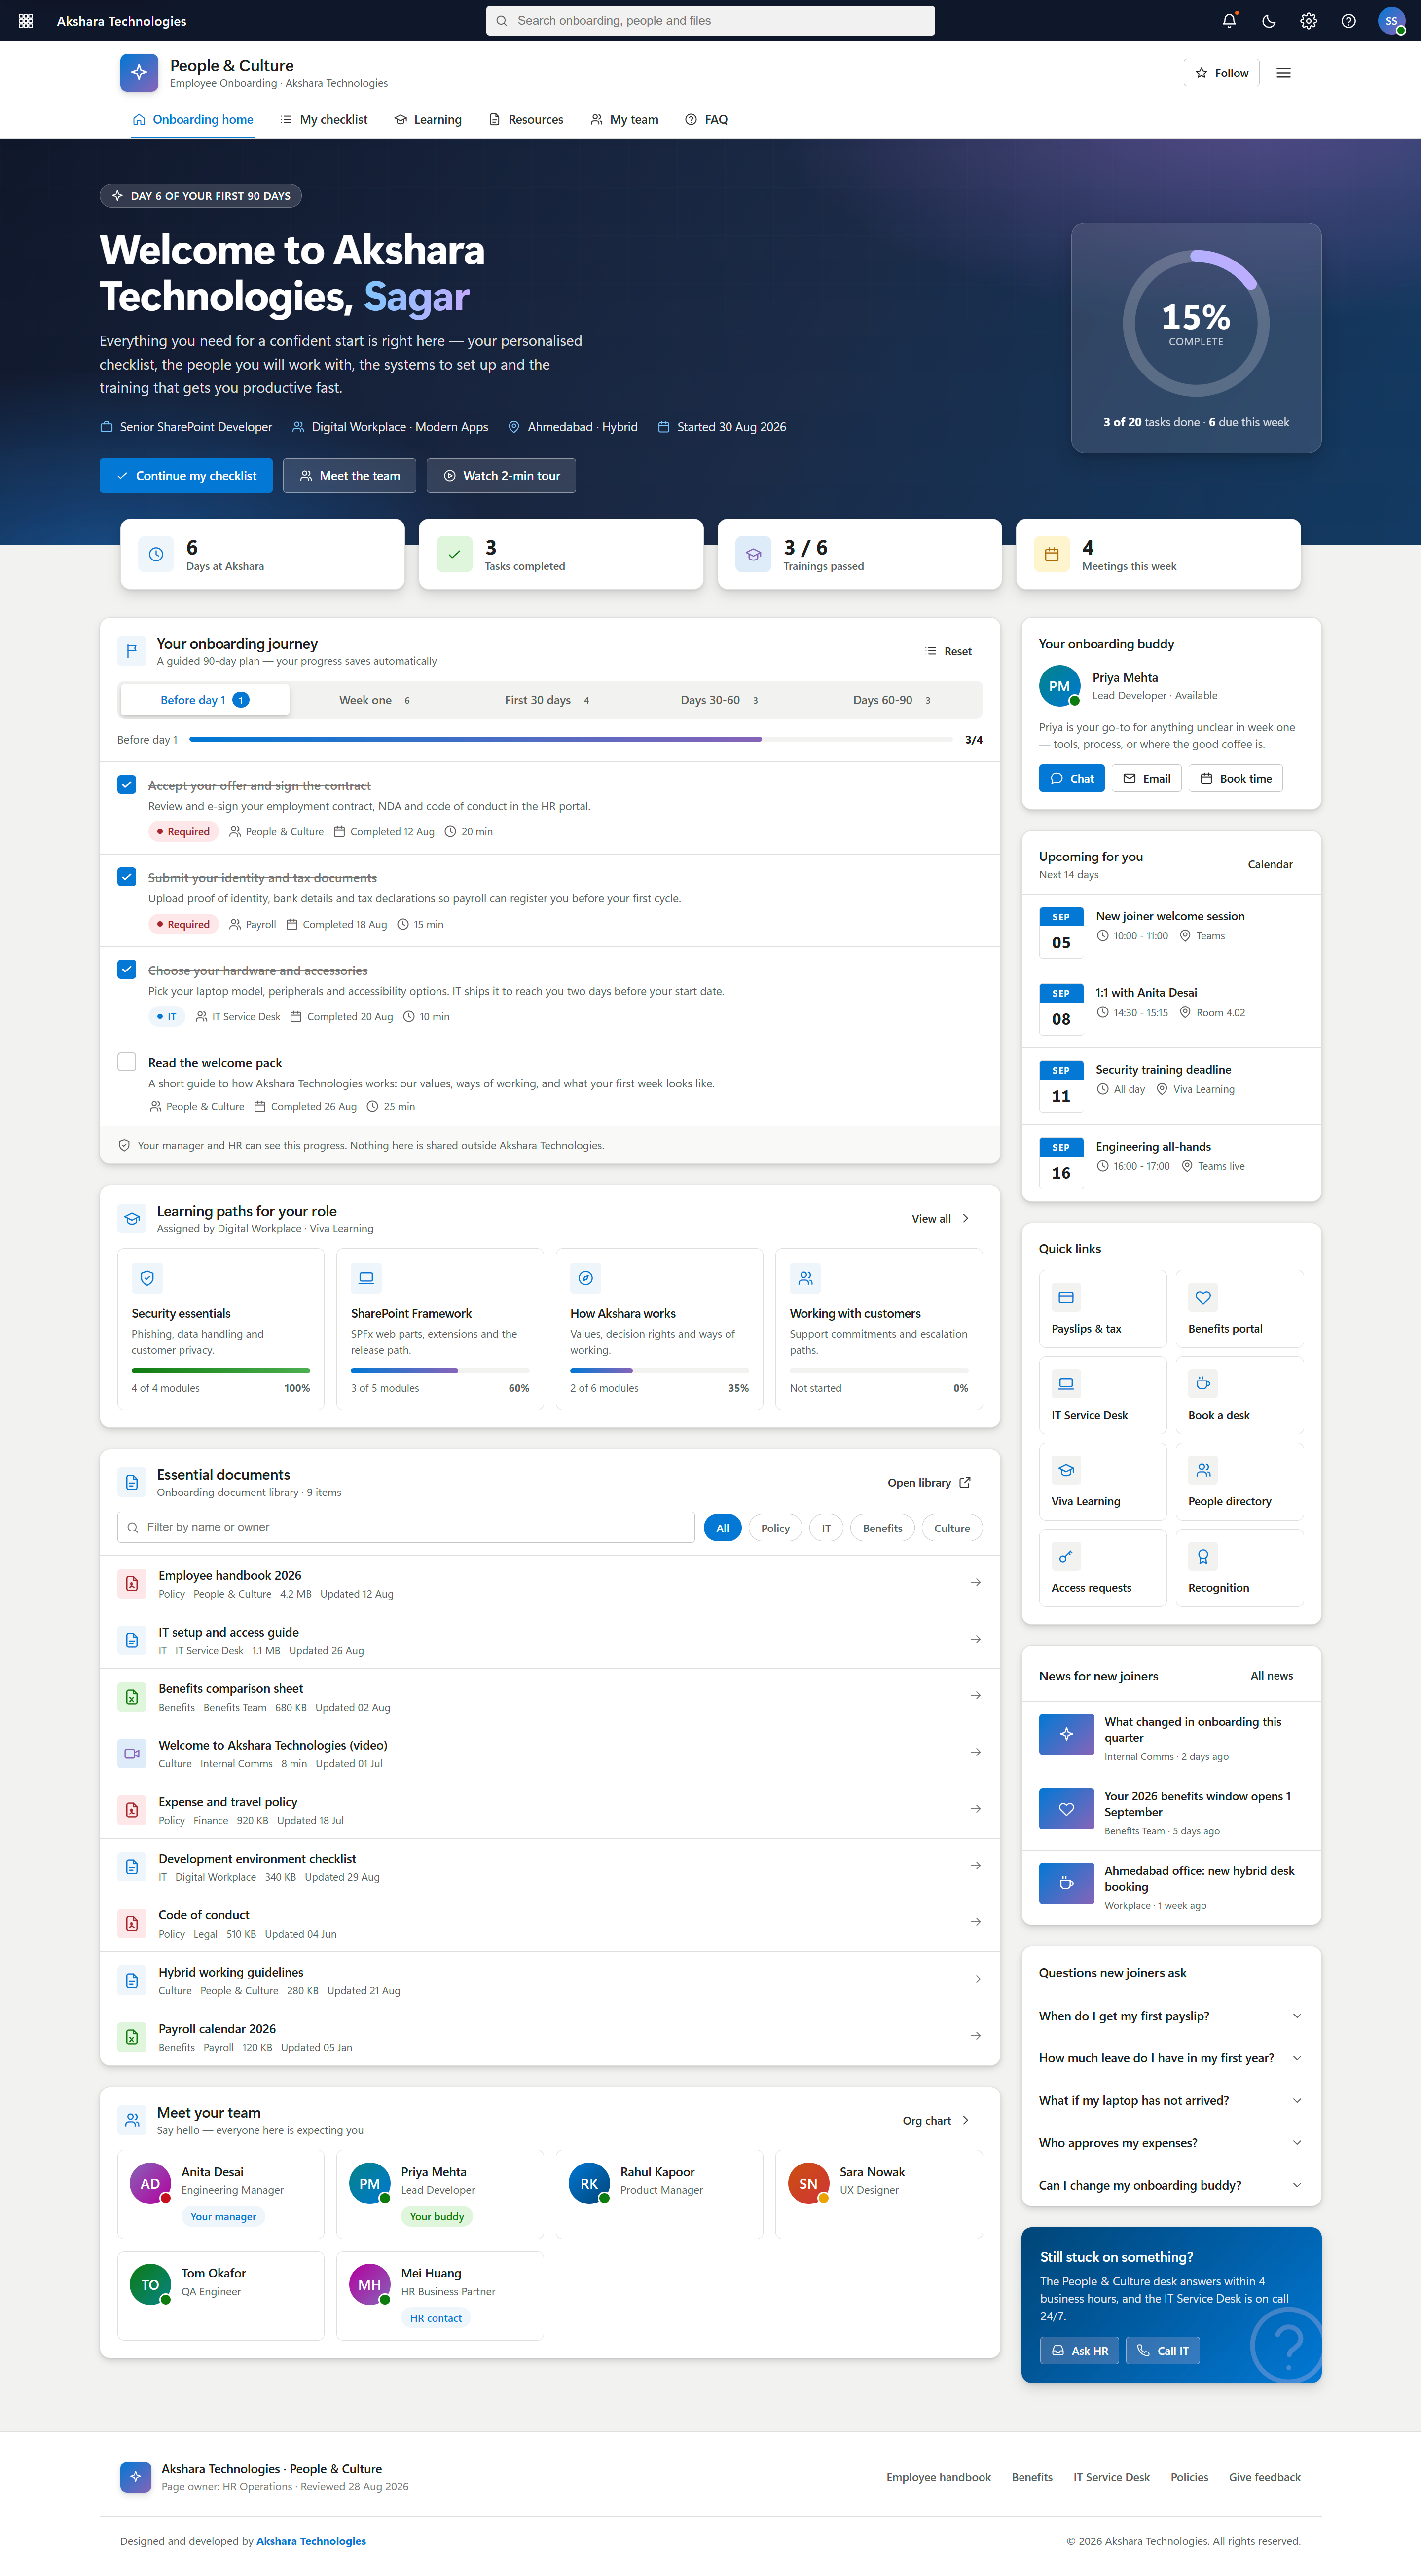Screen dimensions: 1421x2576
Task: Uncheck Accept your offer and sign contract
Action: [127, 784]
